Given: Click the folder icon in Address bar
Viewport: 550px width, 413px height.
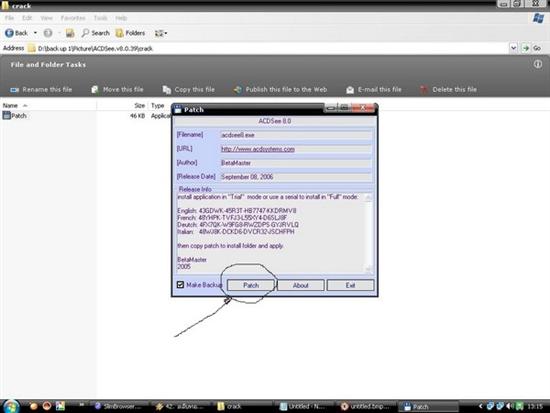Looking at the screenshot, I should pyautogui.click(x=32, y=48).
